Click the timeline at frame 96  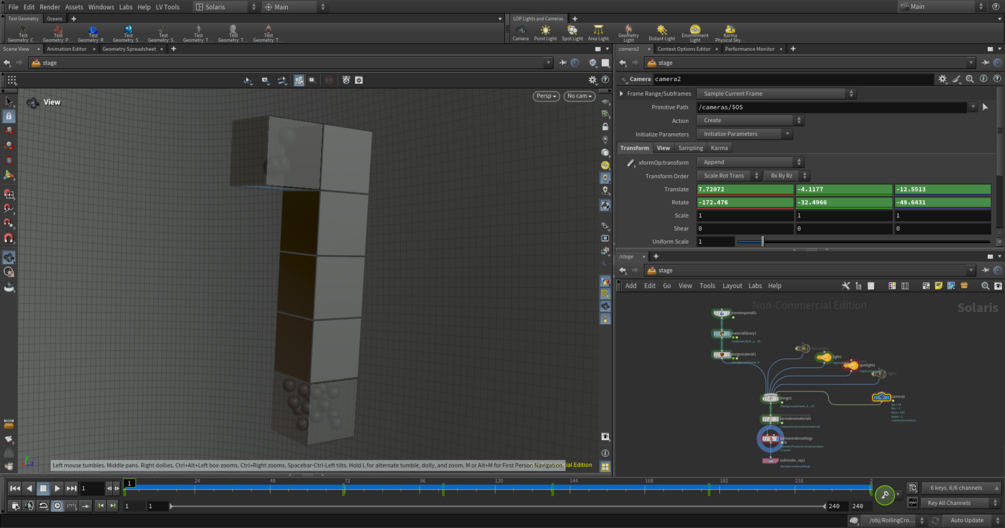[423, 488]
